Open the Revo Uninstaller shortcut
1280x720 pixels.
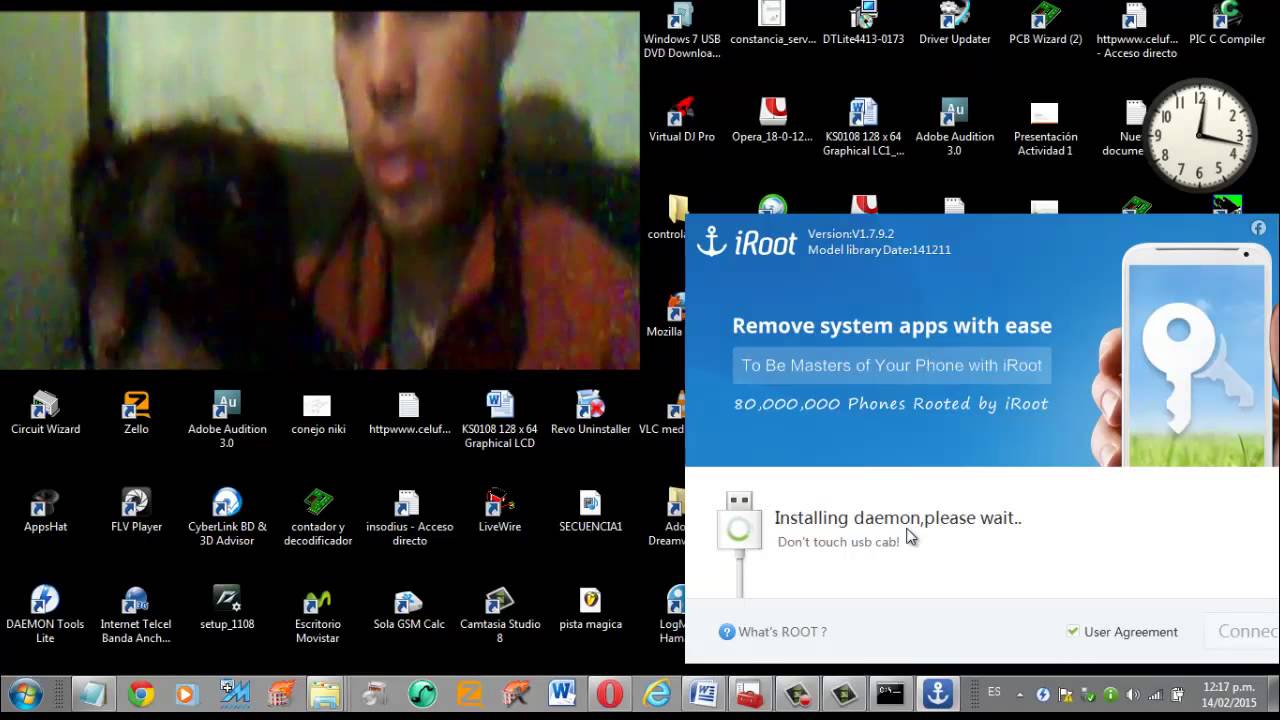click(x=590, y=413)
